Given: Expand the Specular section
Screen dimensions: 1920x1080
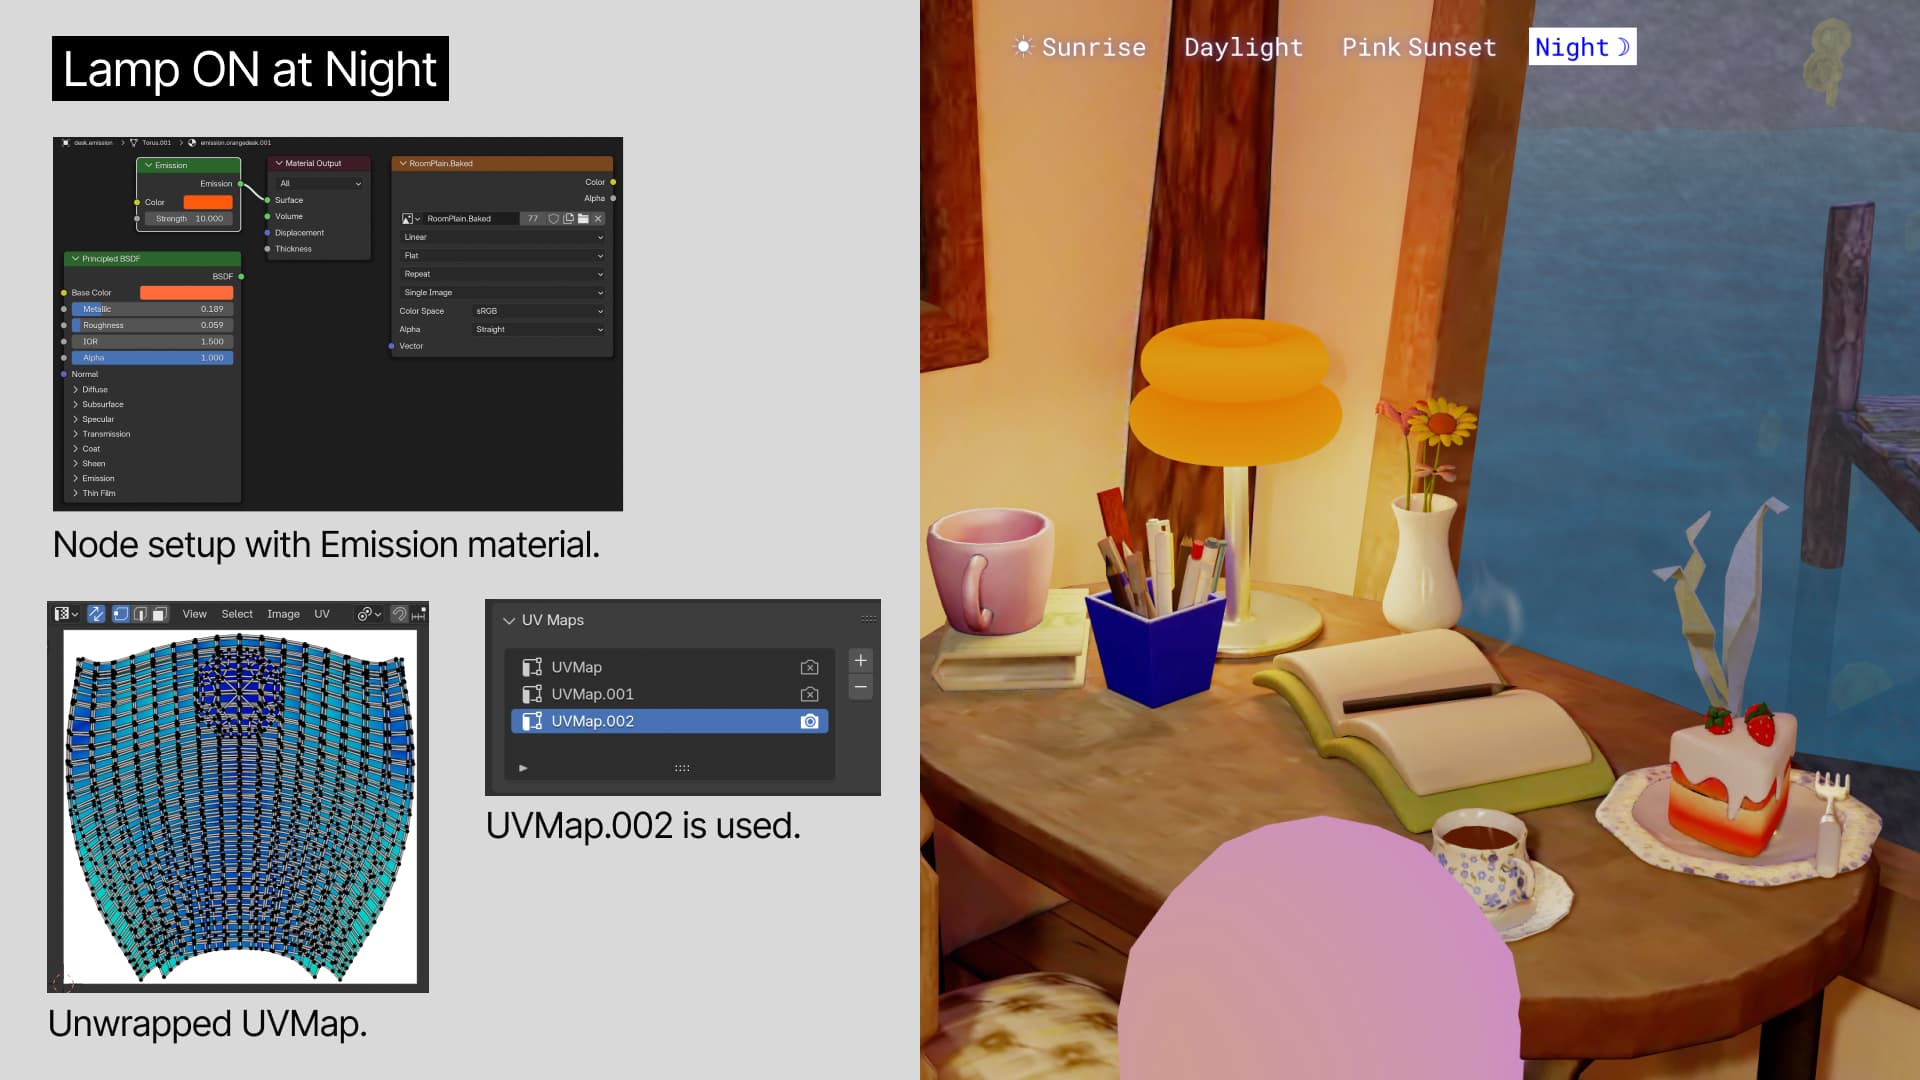Looking at the screenshot, I should coord(93,419).
